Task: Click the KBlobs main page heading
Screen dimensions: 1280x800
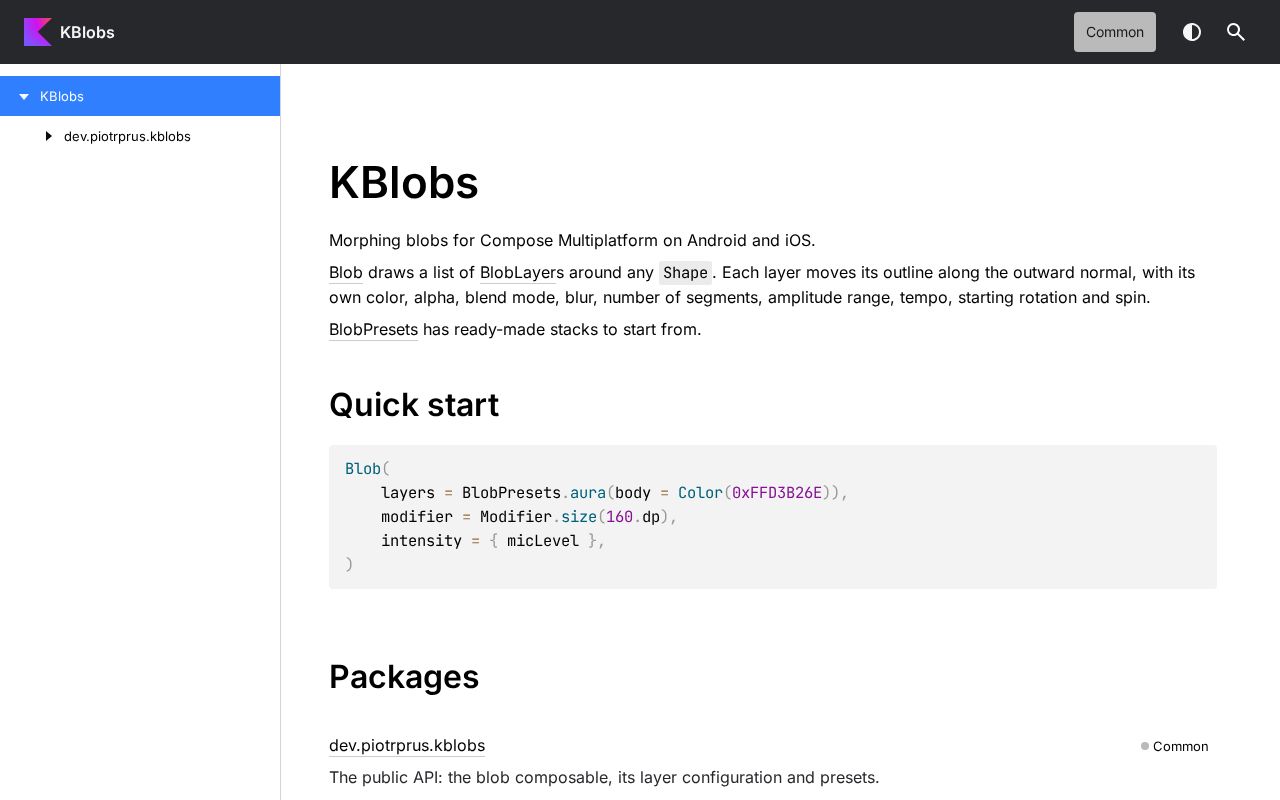Action: click(x=404, y=183)
